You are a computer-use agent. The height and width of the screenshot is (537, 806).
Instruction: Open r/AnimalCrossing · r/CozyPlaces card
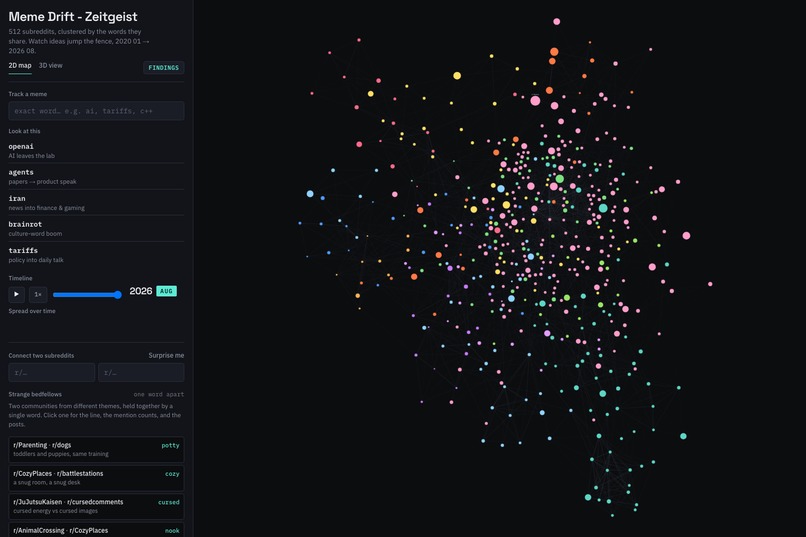point(96,530)
